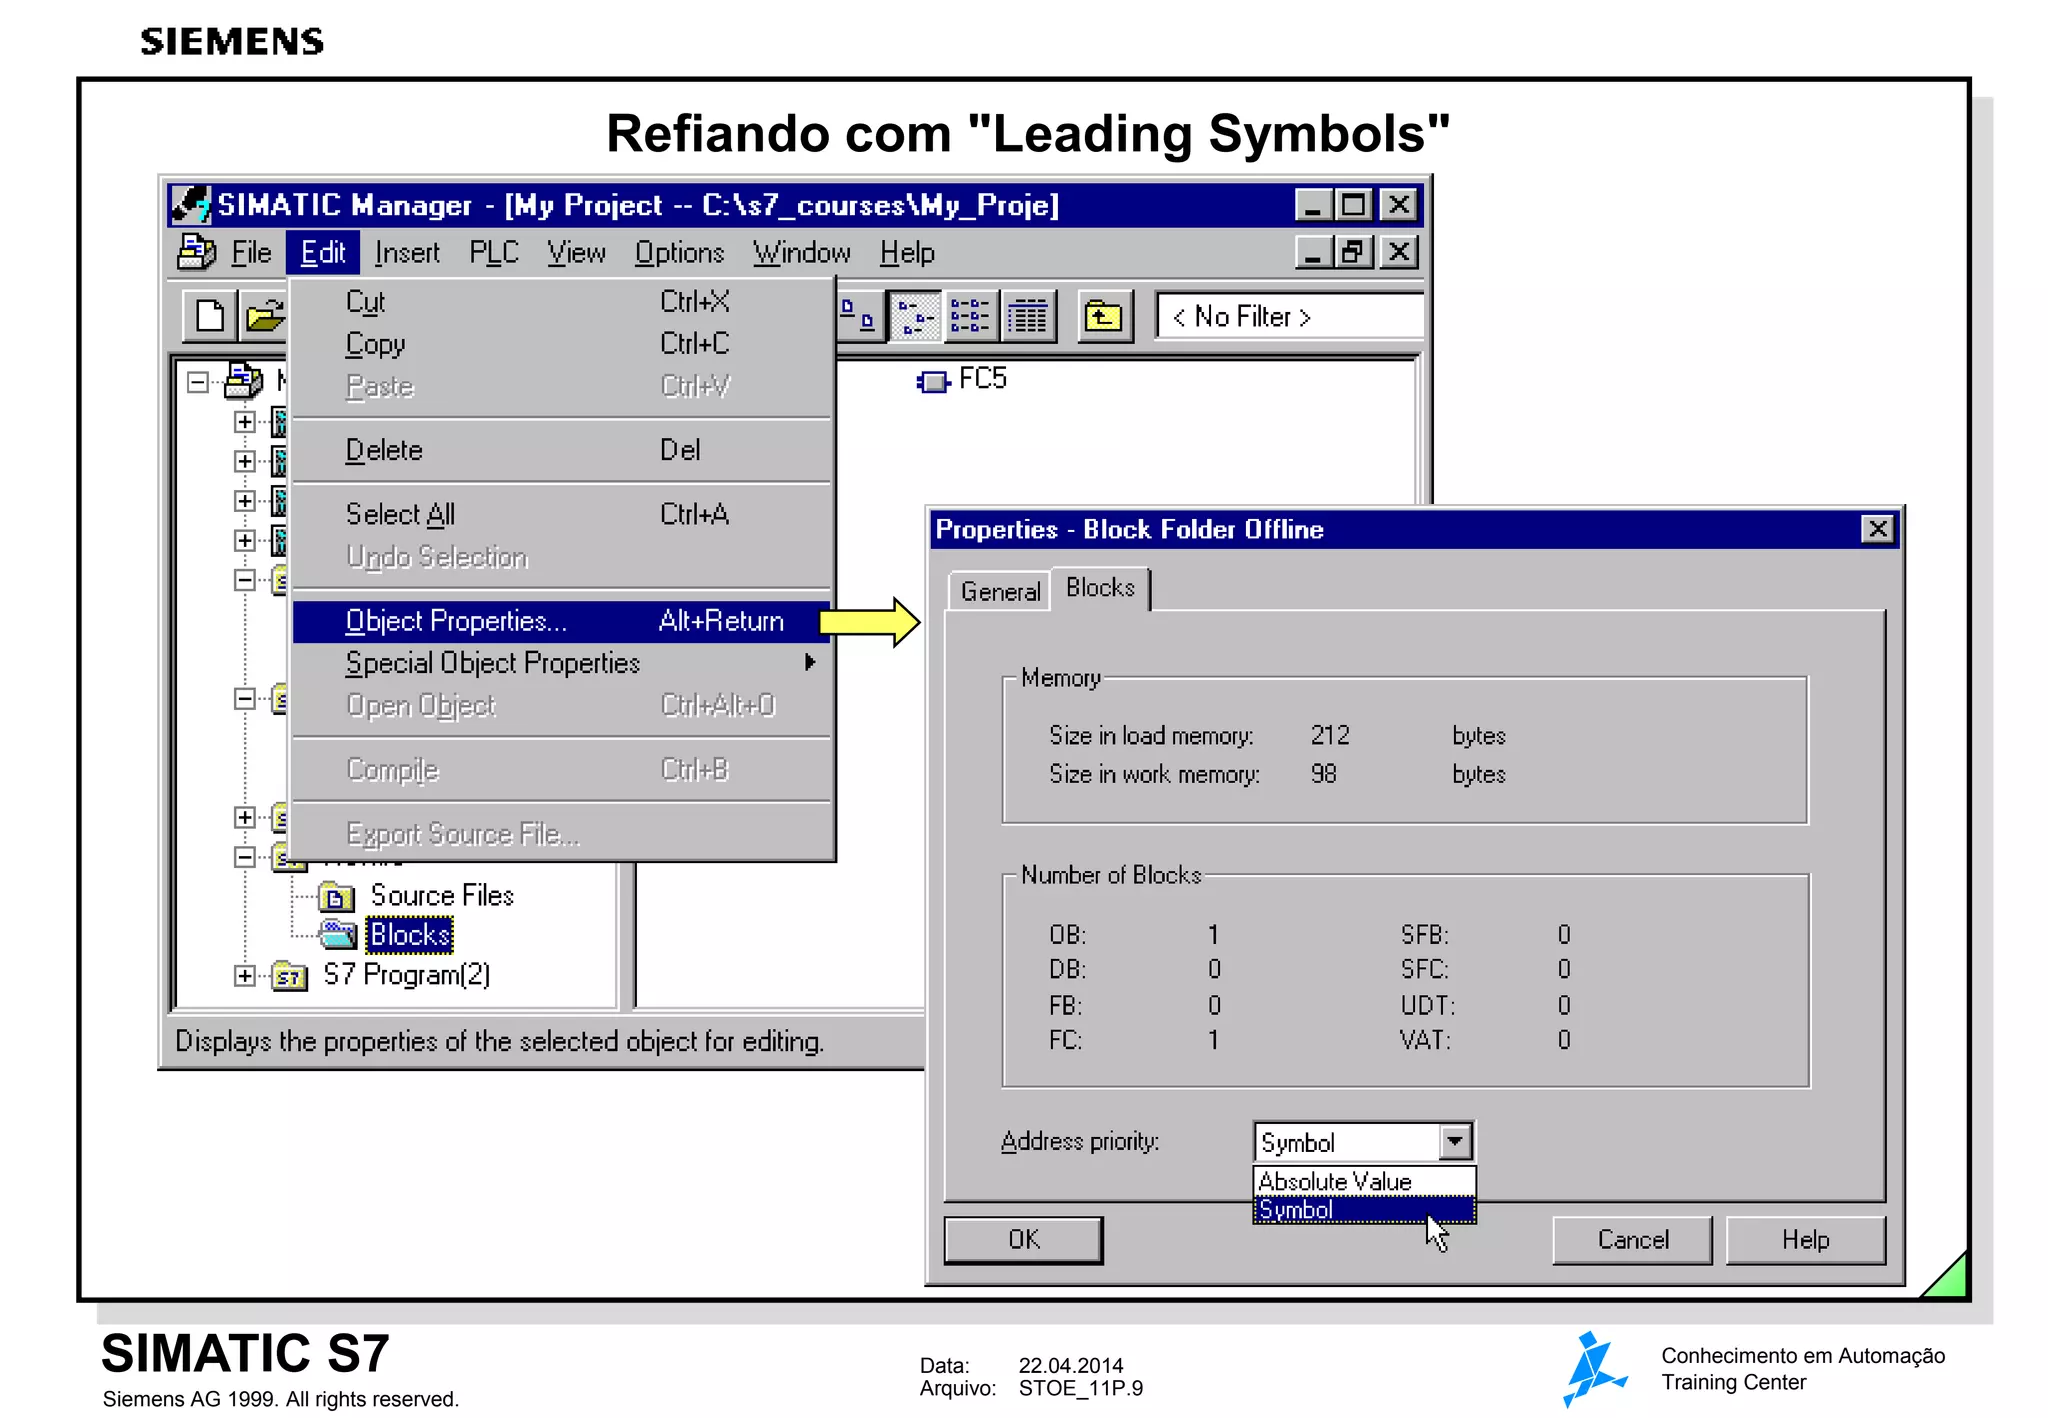
Task: Open Special Object Properties submenu arrow
Action: [810, 662]
